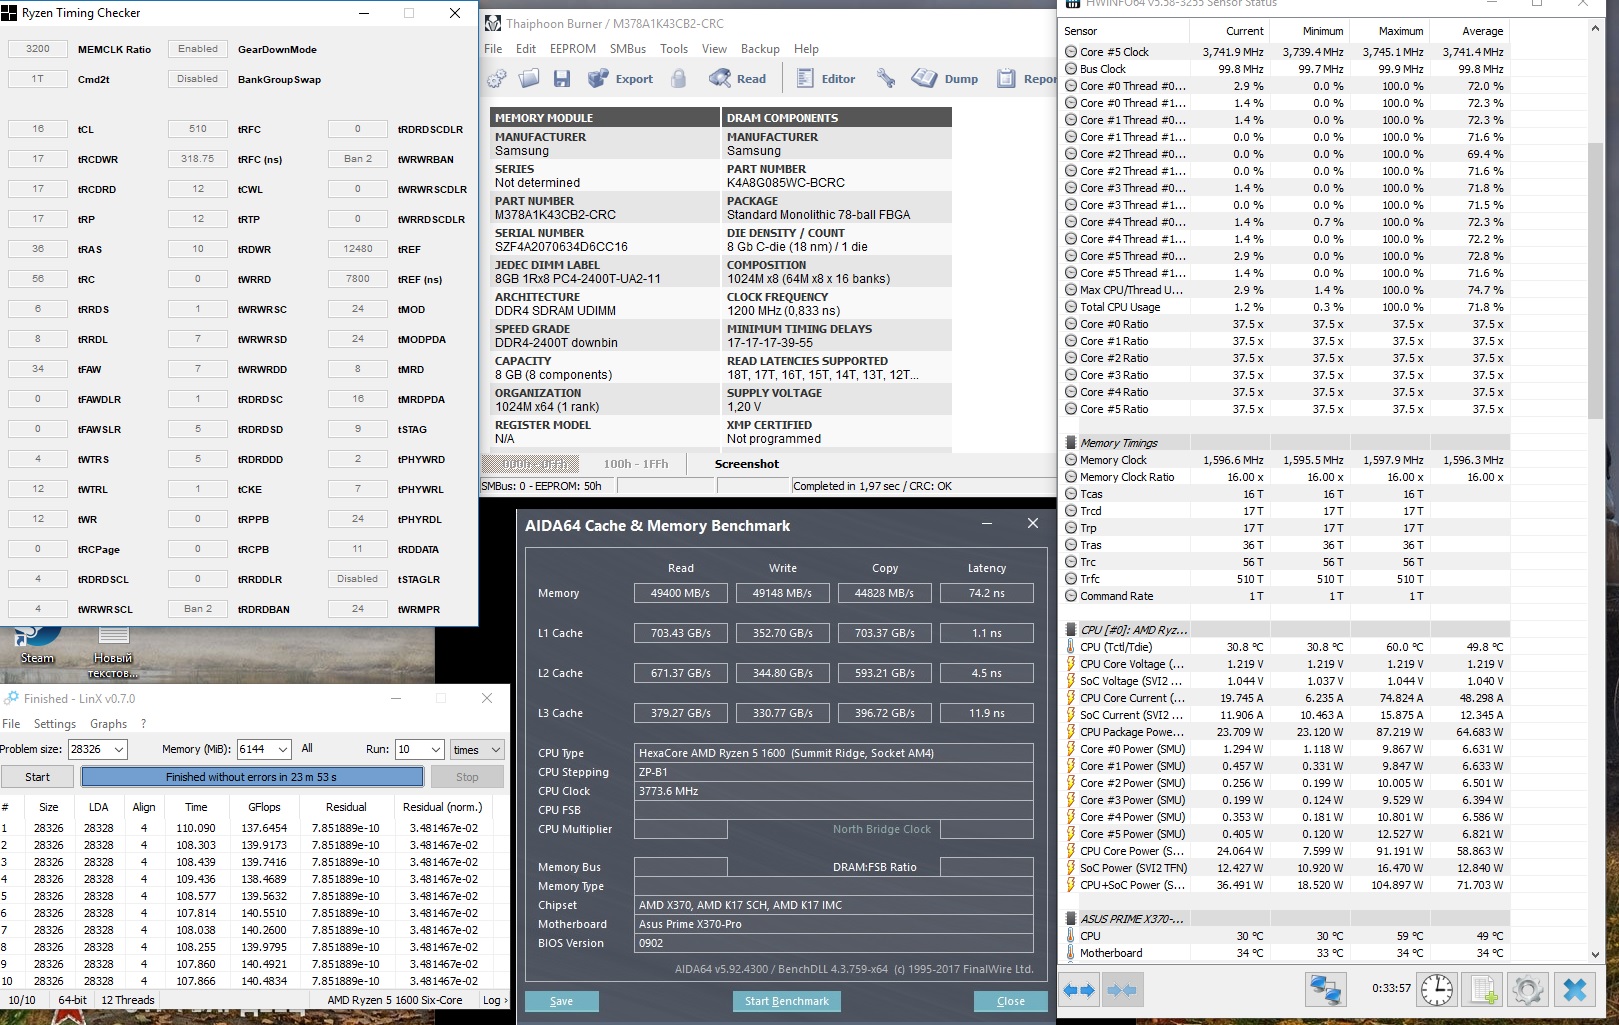
Task: Click the Export toolbar button in Thaiphoon
Action: pos(621,79)
